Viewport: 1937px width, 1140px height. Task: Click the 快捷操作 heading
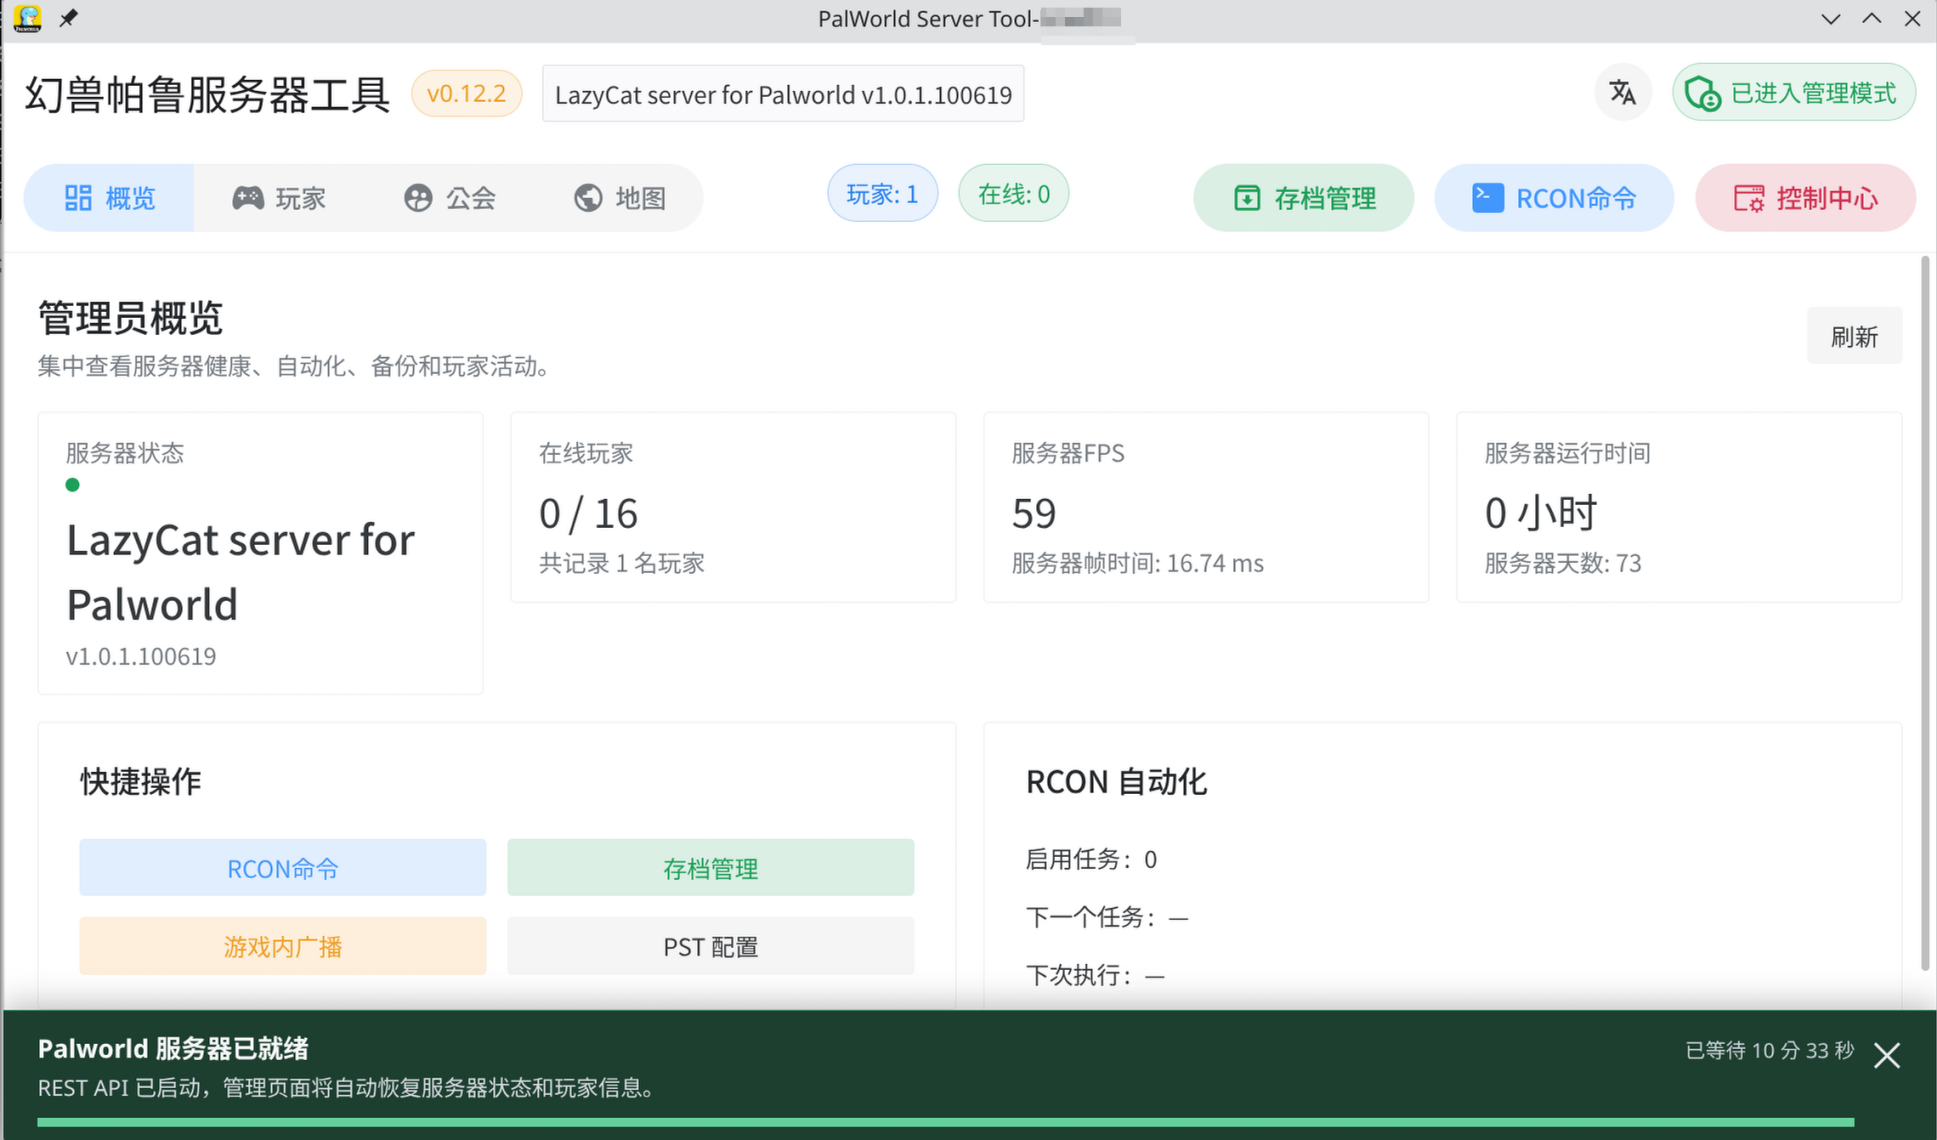[141, 781]
